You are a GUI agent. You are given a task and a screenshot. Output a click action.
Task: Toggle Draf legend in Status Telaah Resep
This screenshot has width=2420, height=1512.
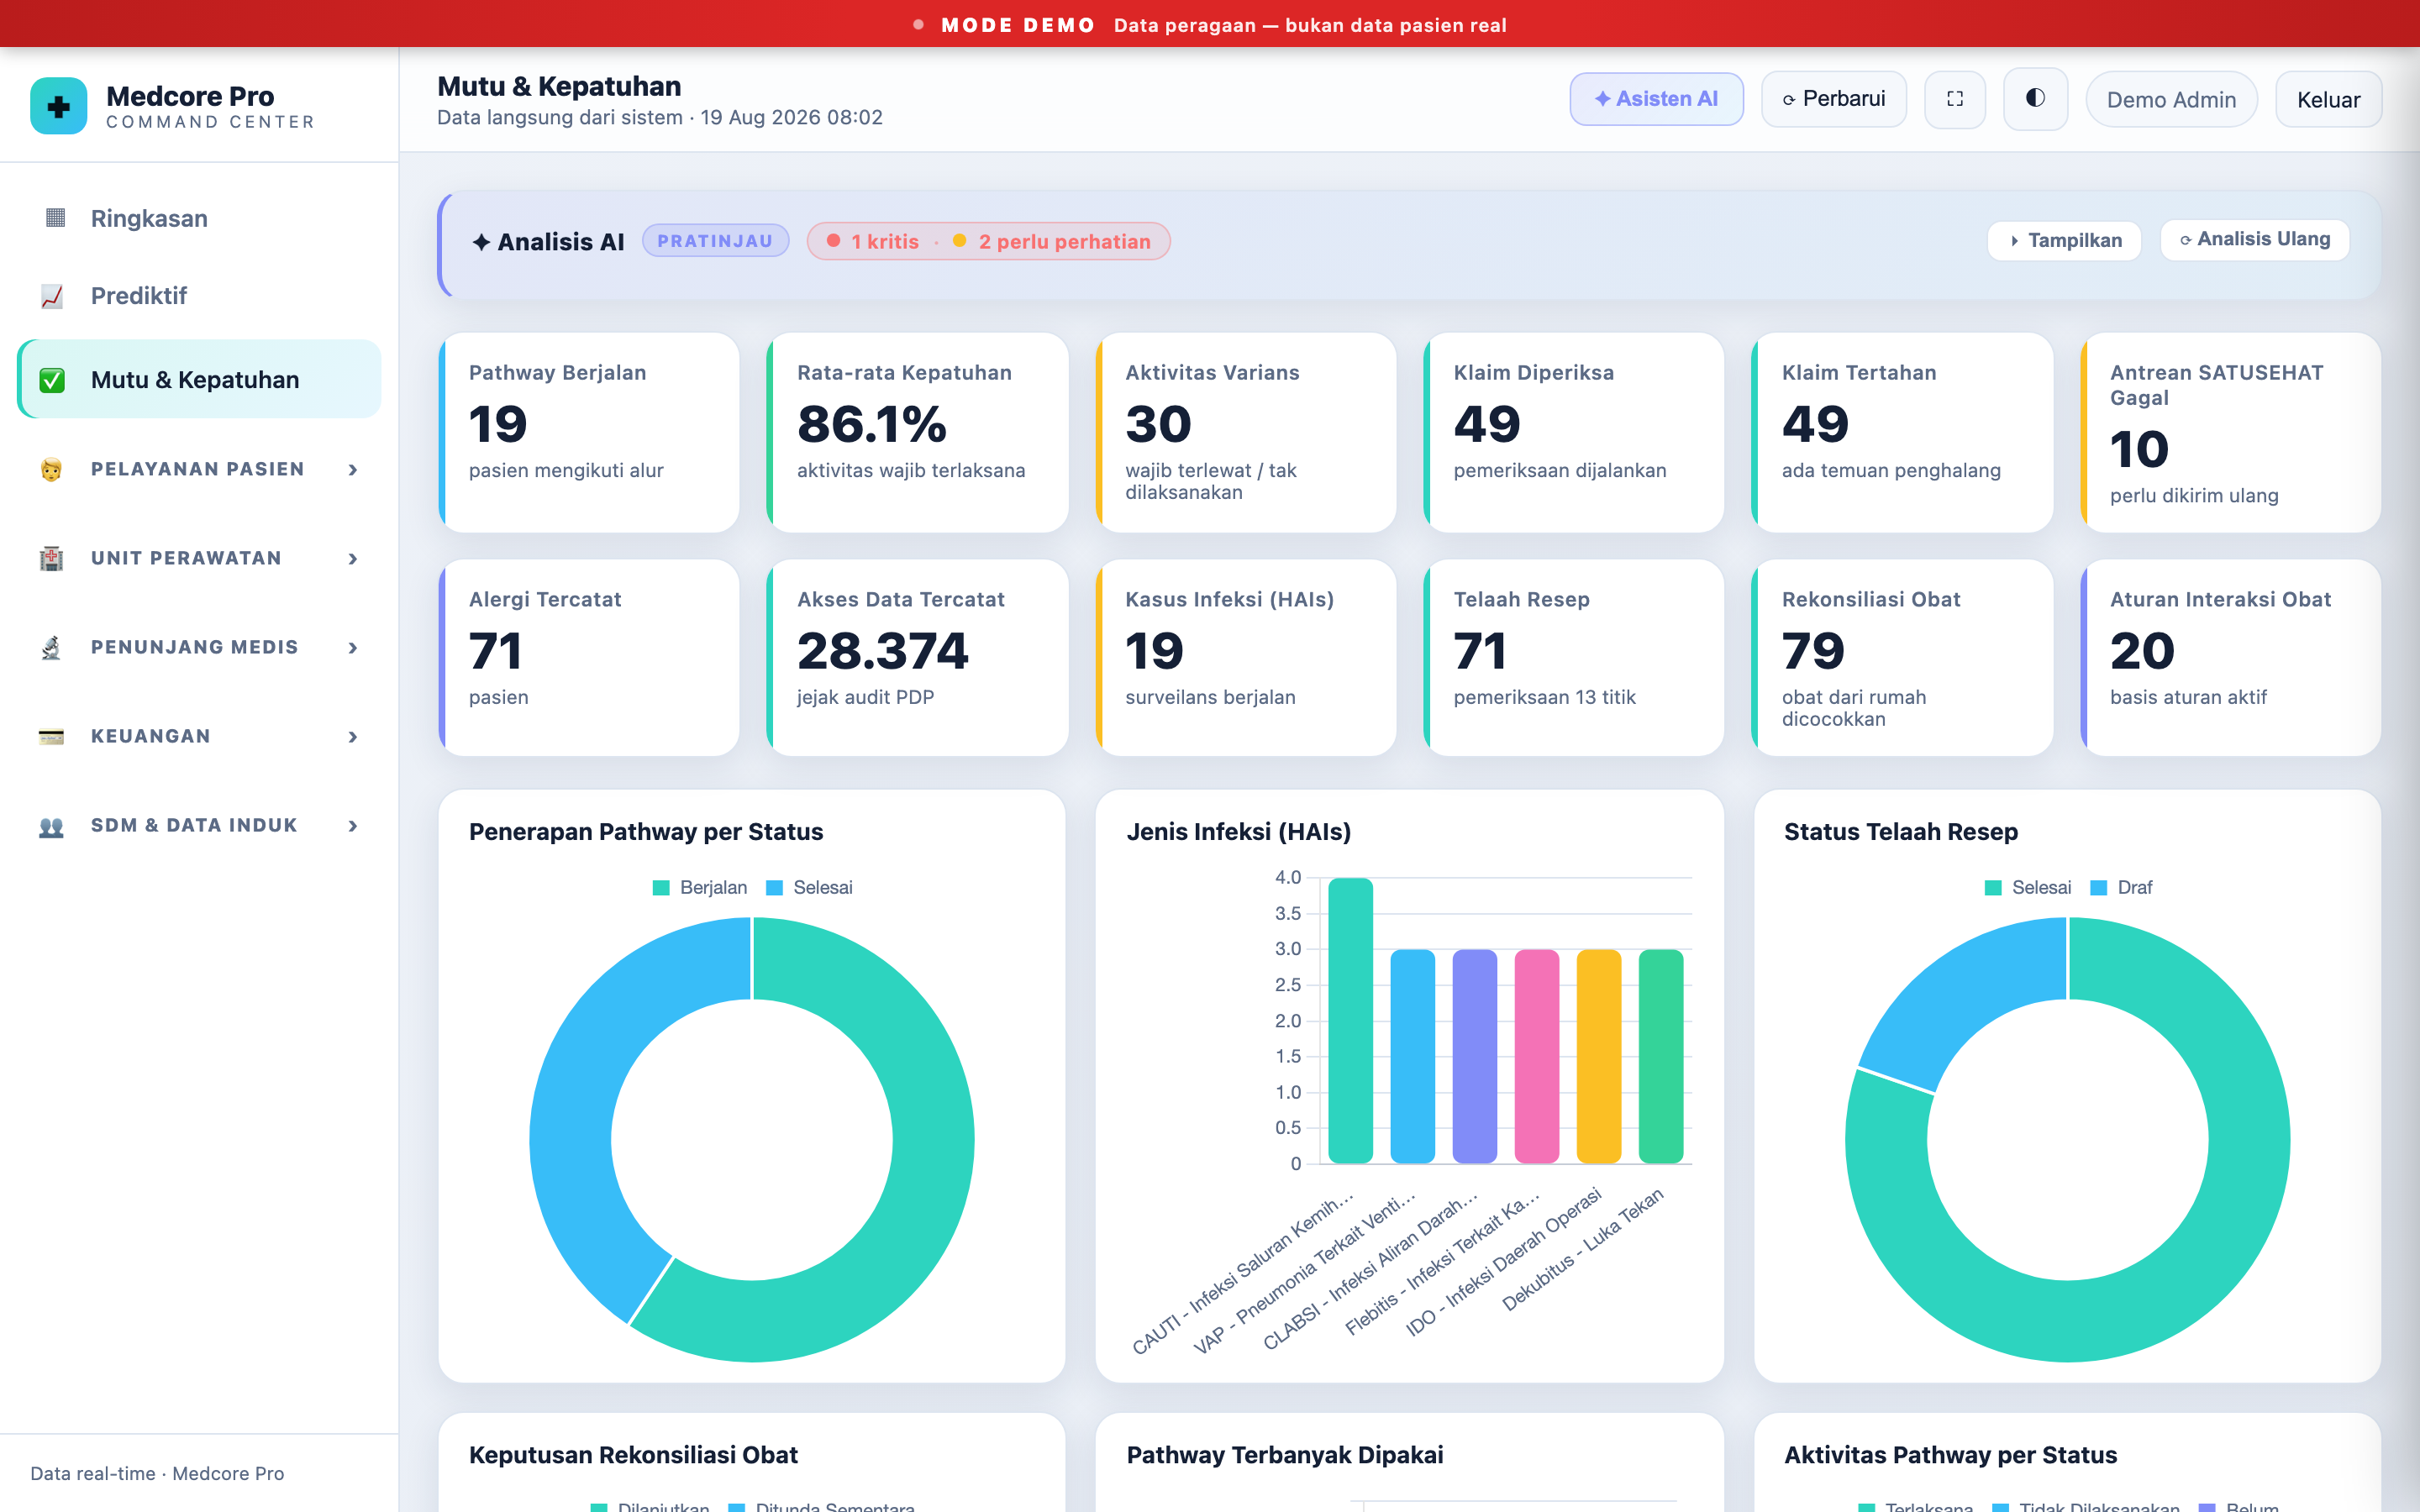point(2121,888)
